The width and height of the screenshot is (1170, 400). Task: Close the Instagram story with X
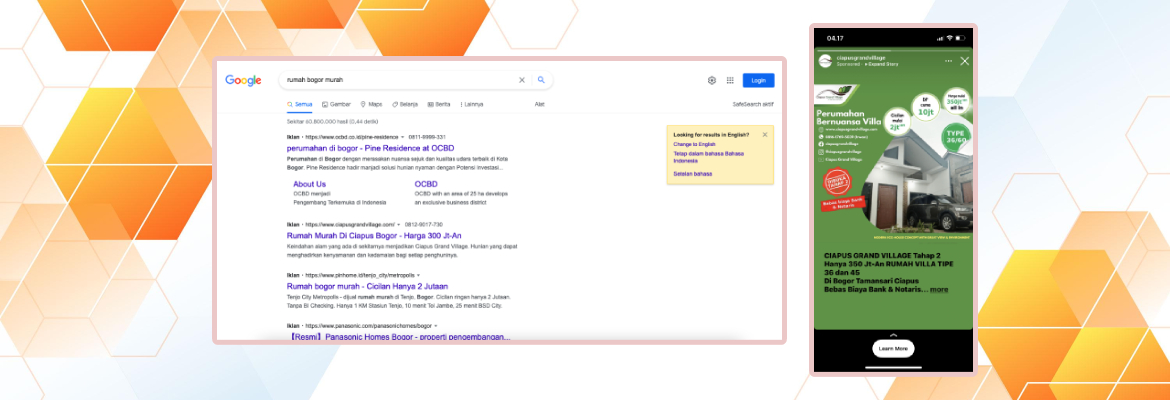pos(964,61)
